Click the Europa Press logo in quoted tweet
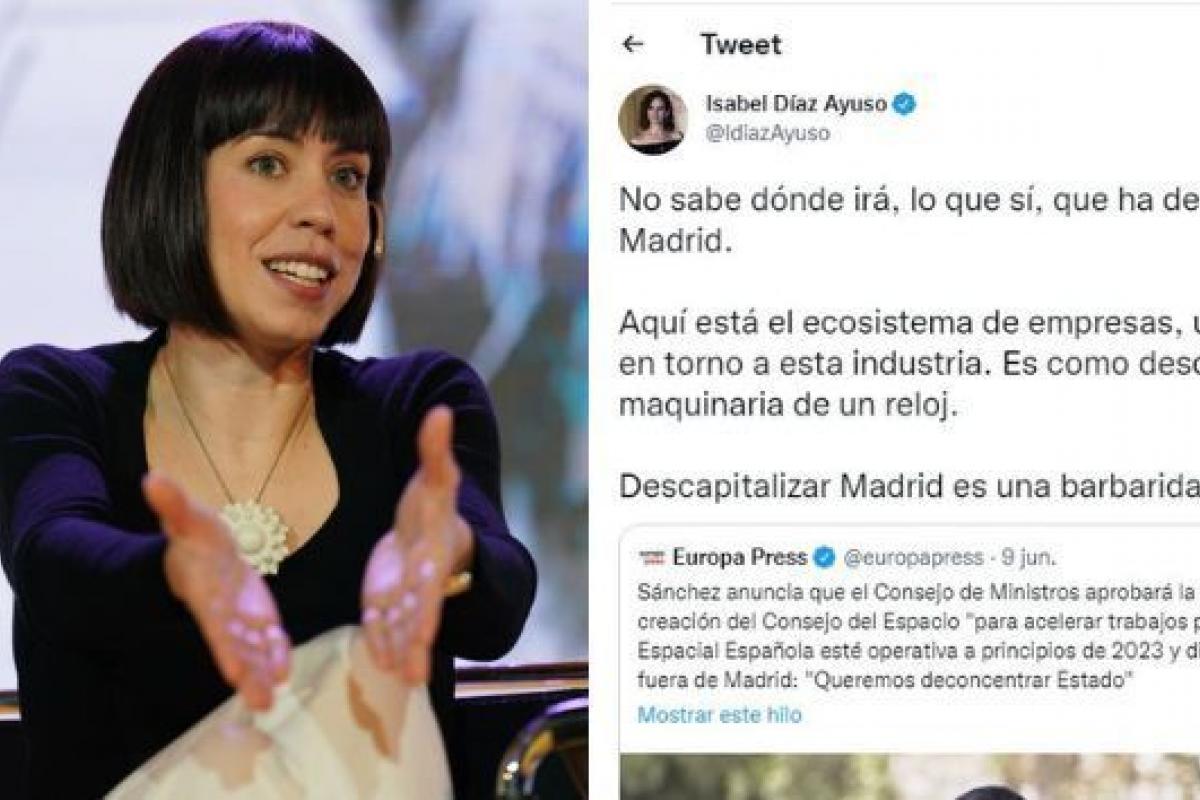This screenshot has width=1200, height=800. click(650, 557)
